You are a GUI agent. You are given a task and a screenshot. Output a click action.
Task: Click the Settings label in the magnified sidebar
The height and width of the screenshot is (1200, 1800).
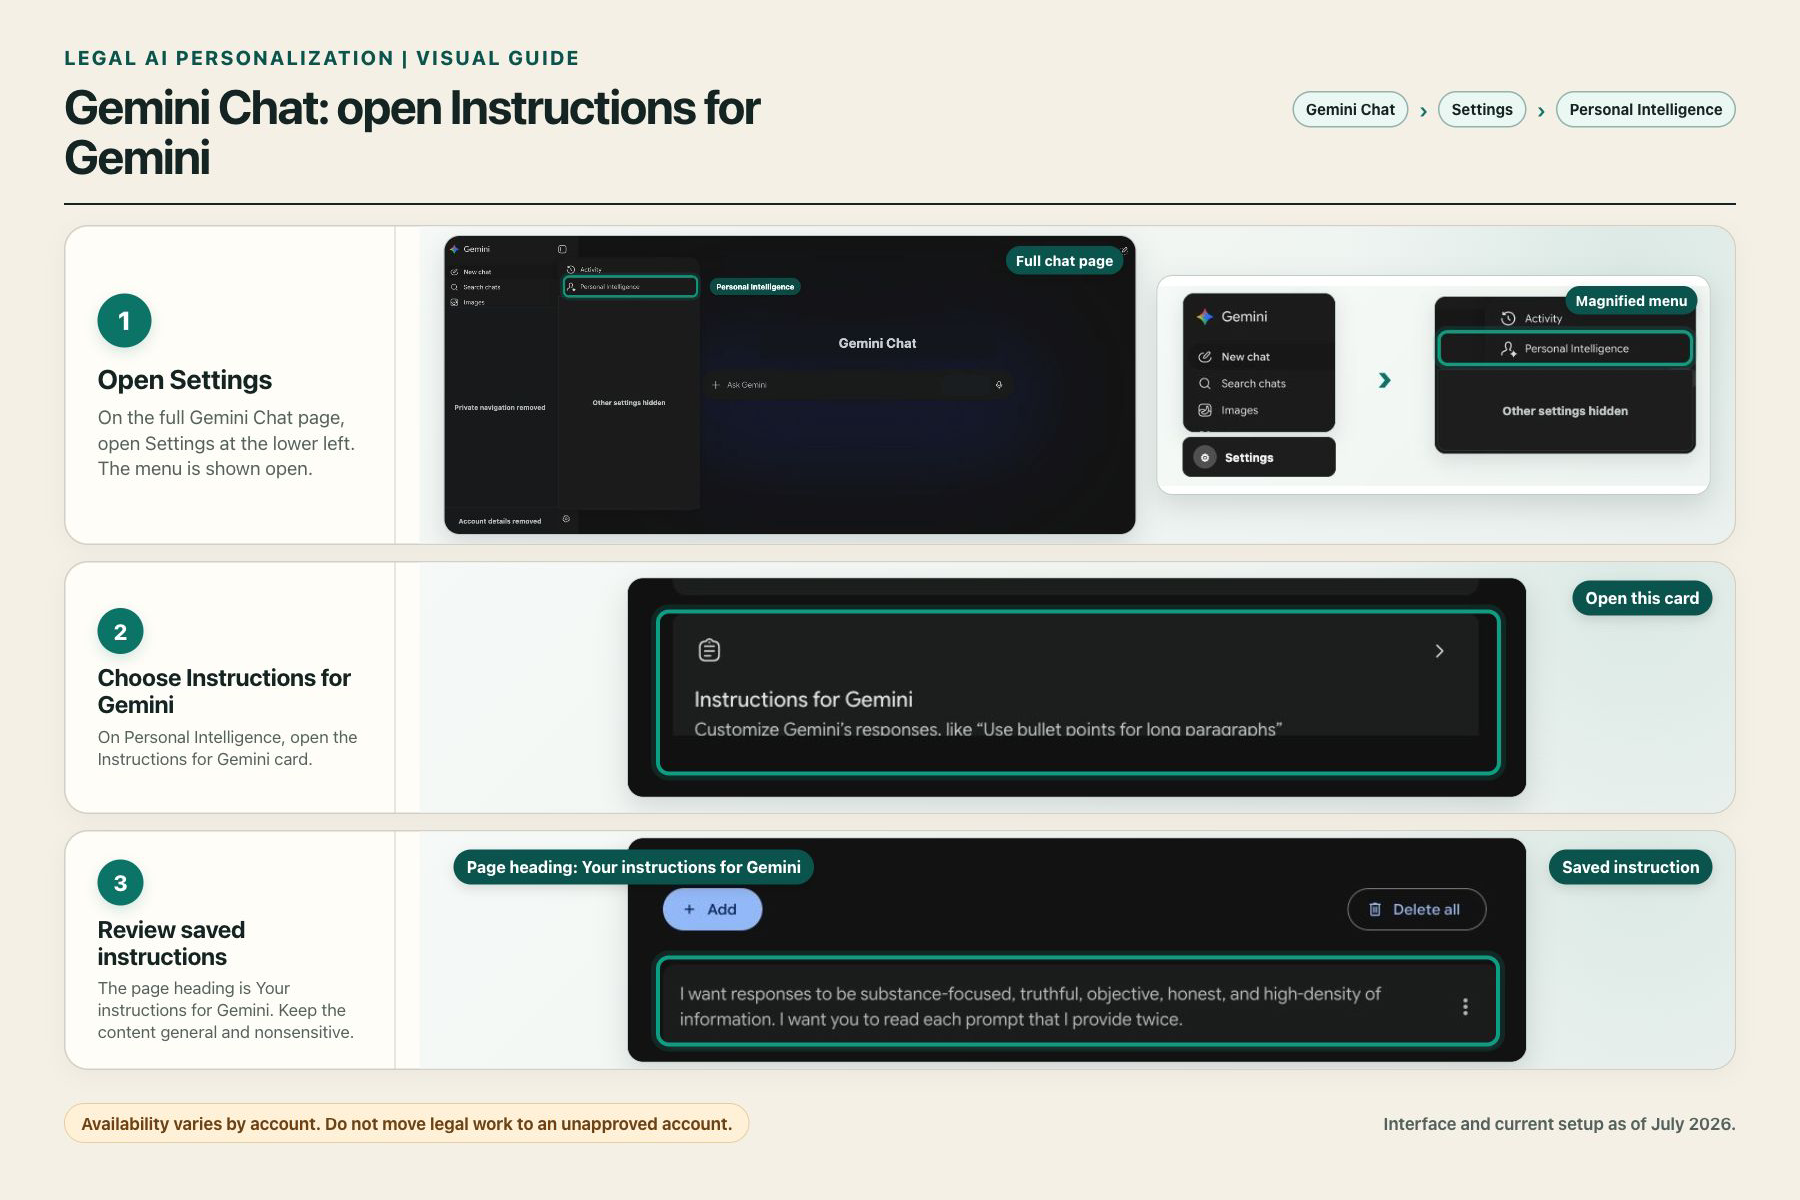pyautogui.click(x=1249, y=458)
